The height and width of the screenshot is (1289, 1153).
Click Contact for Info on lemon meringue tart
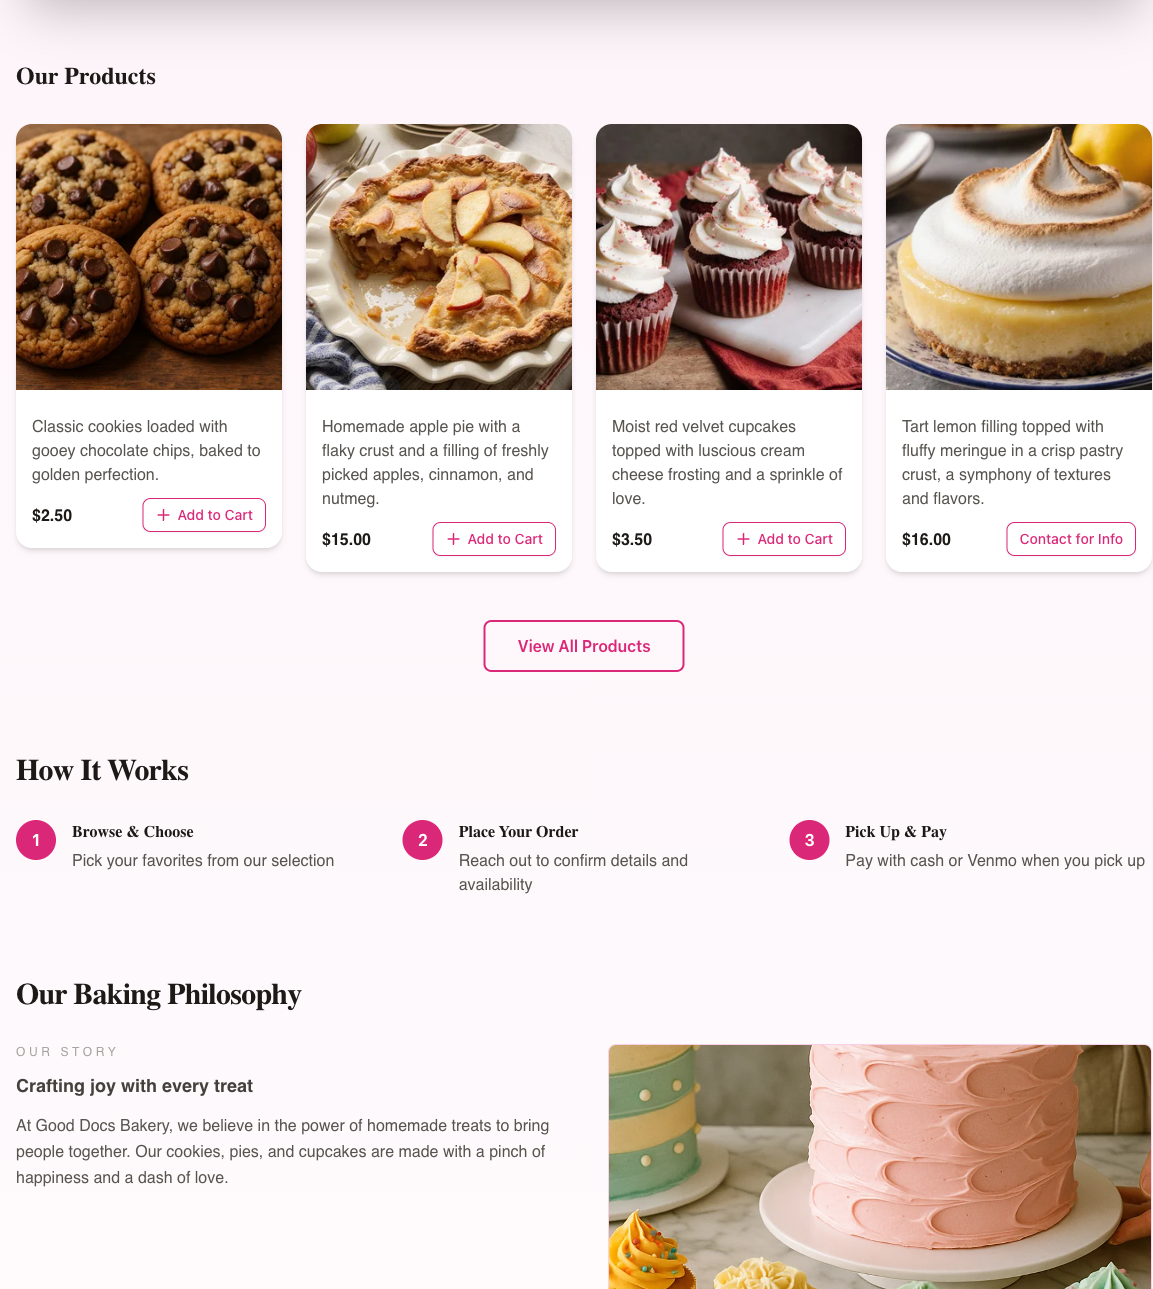tap(1071, 539)
